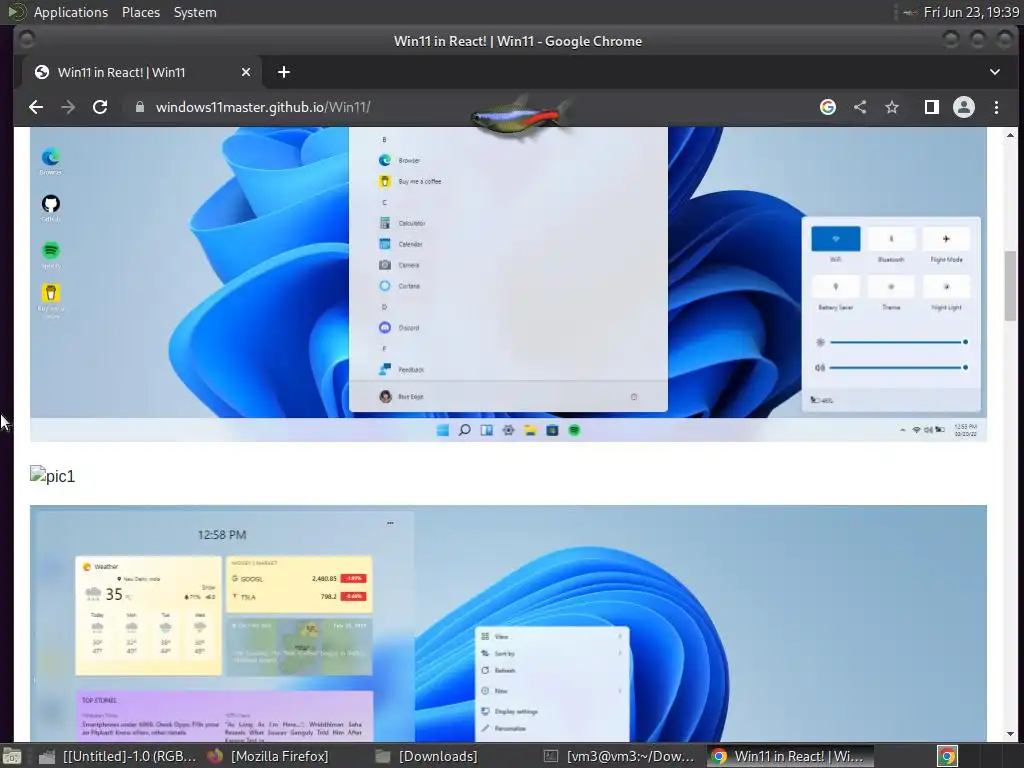Click the Forward navigation arrow
The height and width of the screenshot is (768, 1024).
tap(68, 107)
